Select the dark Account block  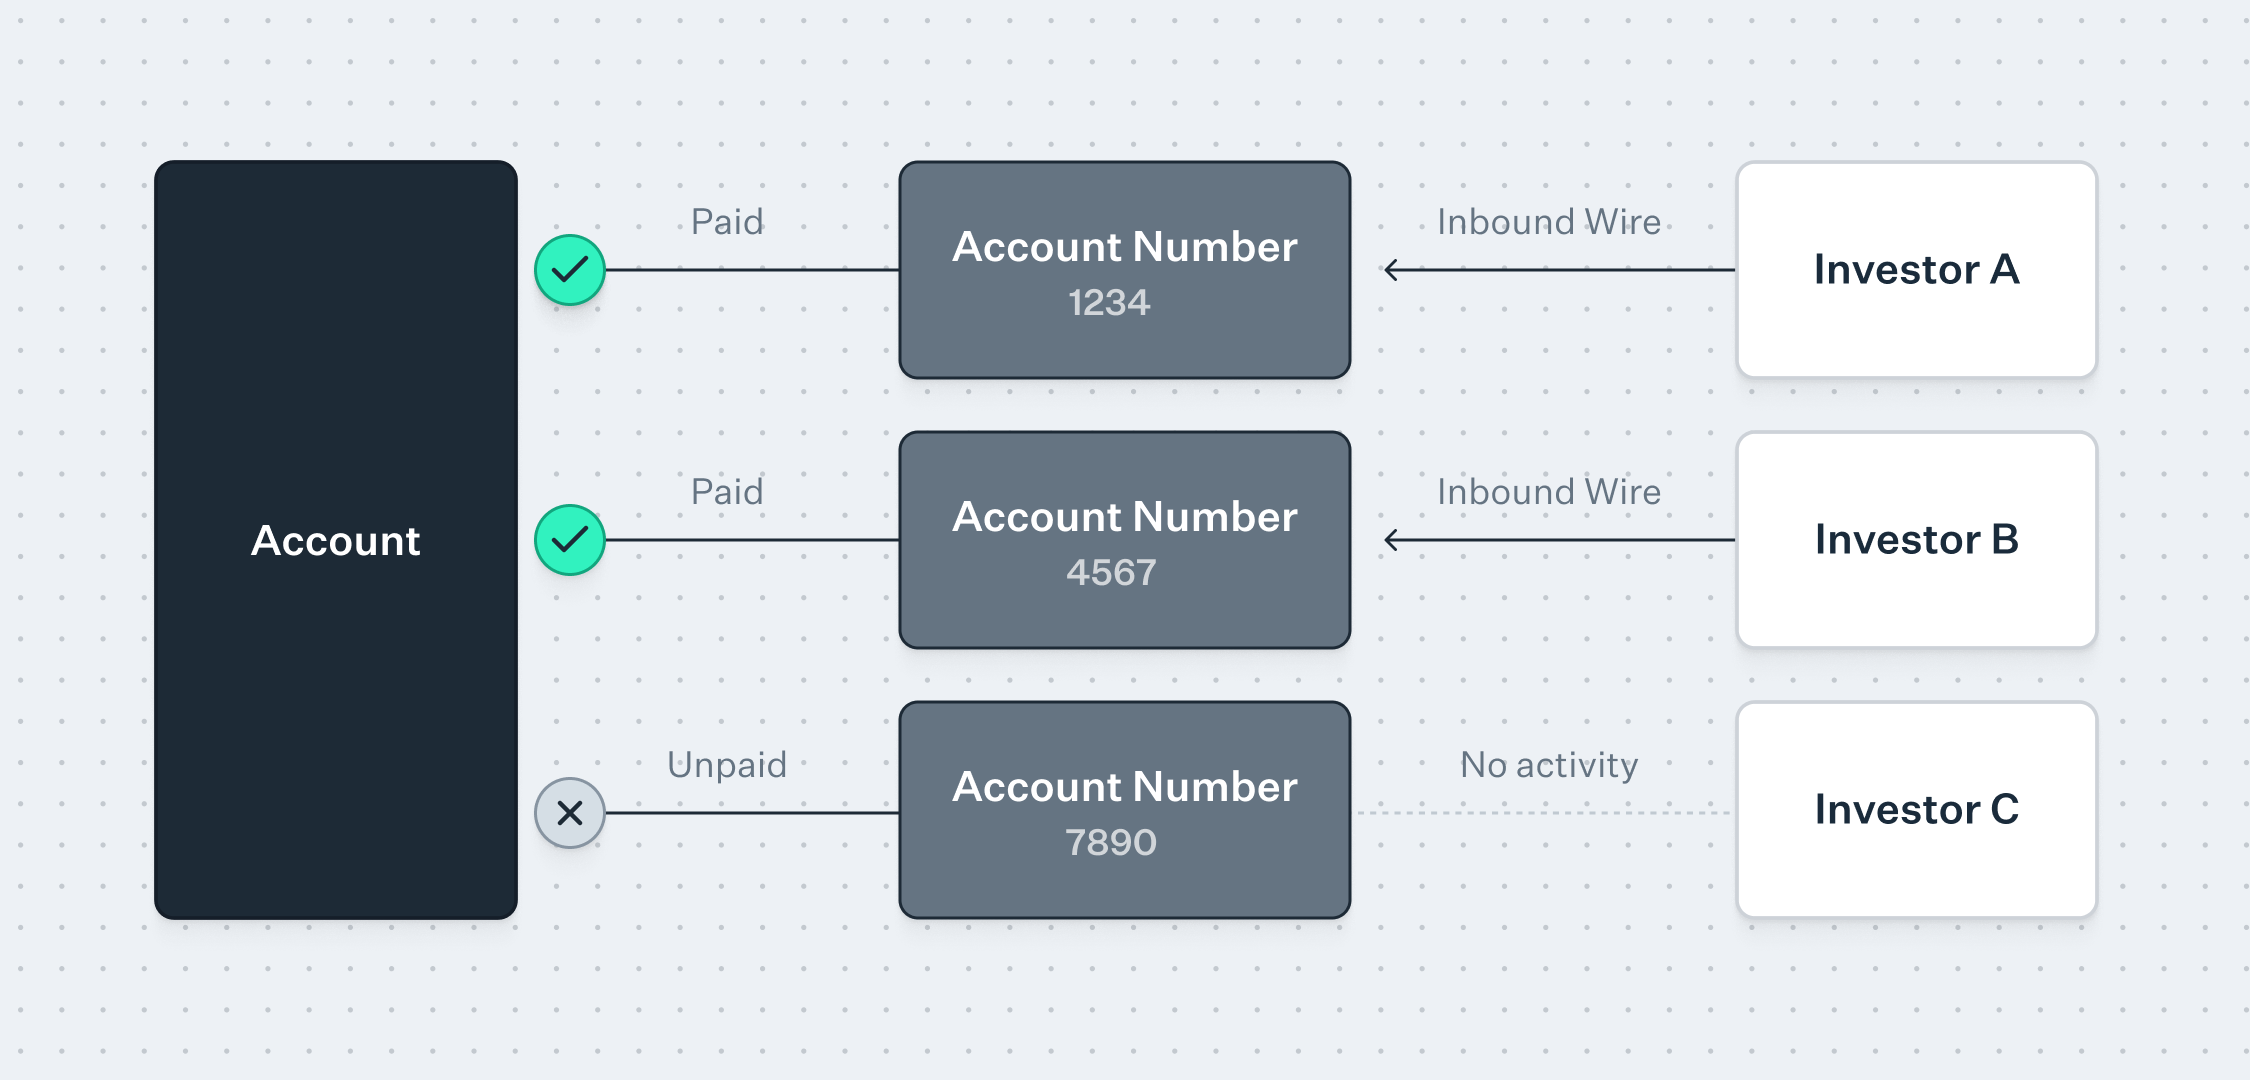click(x=336, y=540)
